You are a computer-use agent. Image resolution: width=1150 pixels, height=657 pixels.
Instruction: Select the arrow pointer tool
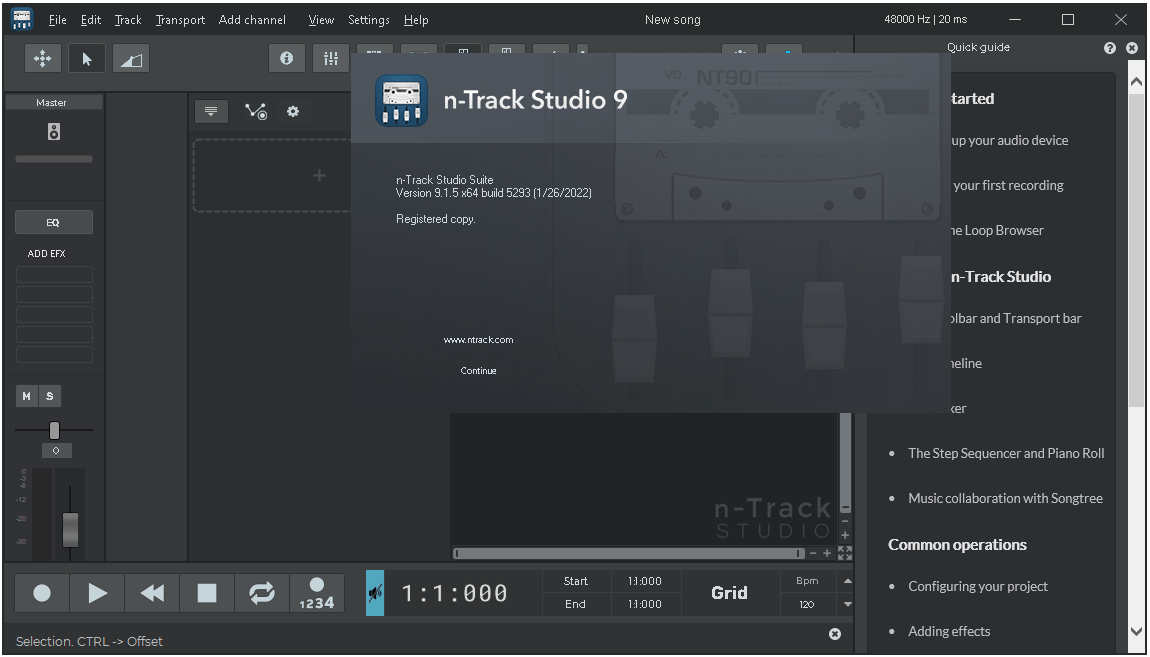87,59
